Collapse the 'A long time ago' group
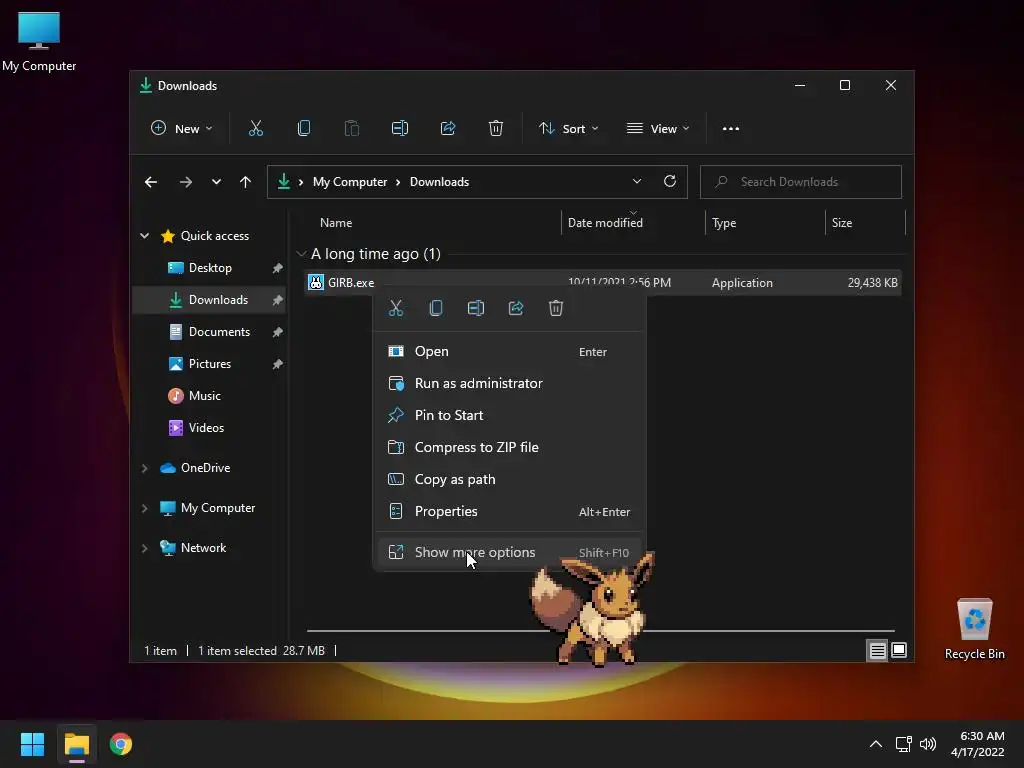 (301, 253)
